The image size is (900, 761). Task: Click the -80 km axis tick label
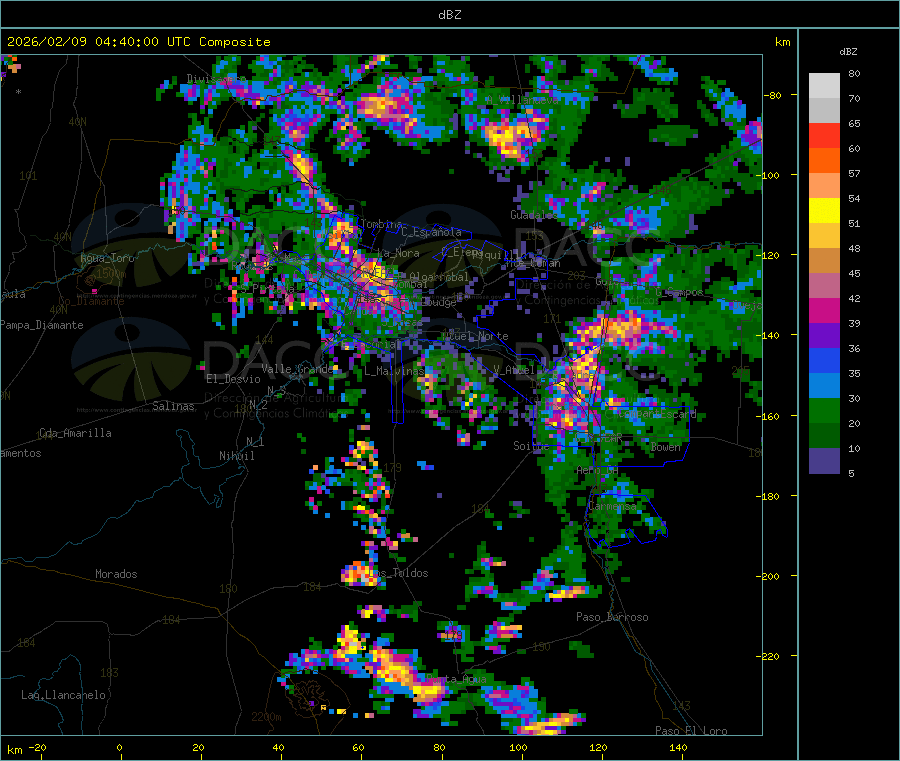click(773, 95)
